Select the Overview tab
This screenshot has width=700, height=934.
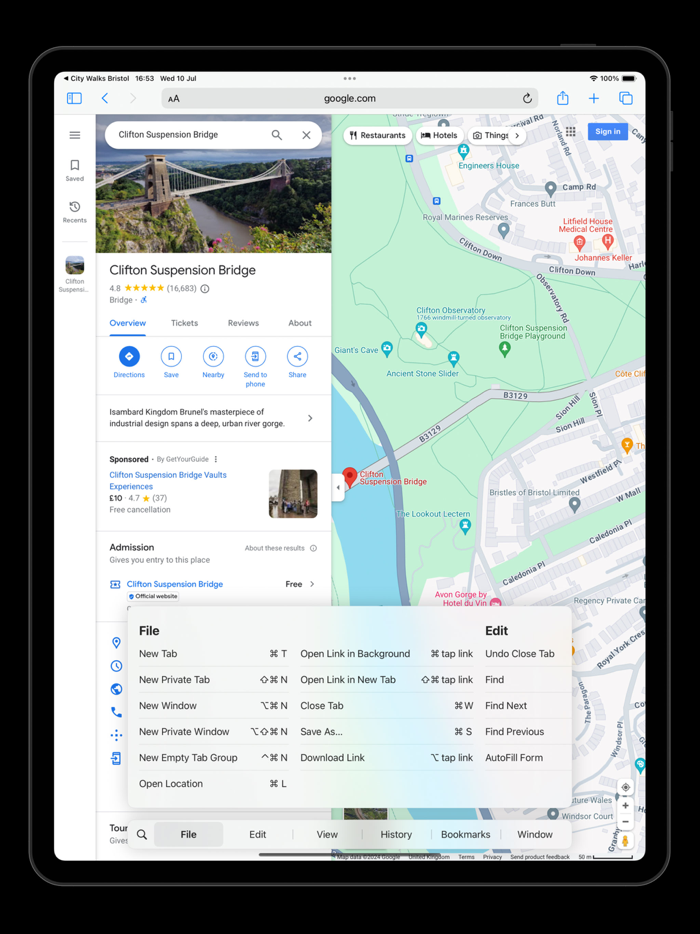coord(127,323)
